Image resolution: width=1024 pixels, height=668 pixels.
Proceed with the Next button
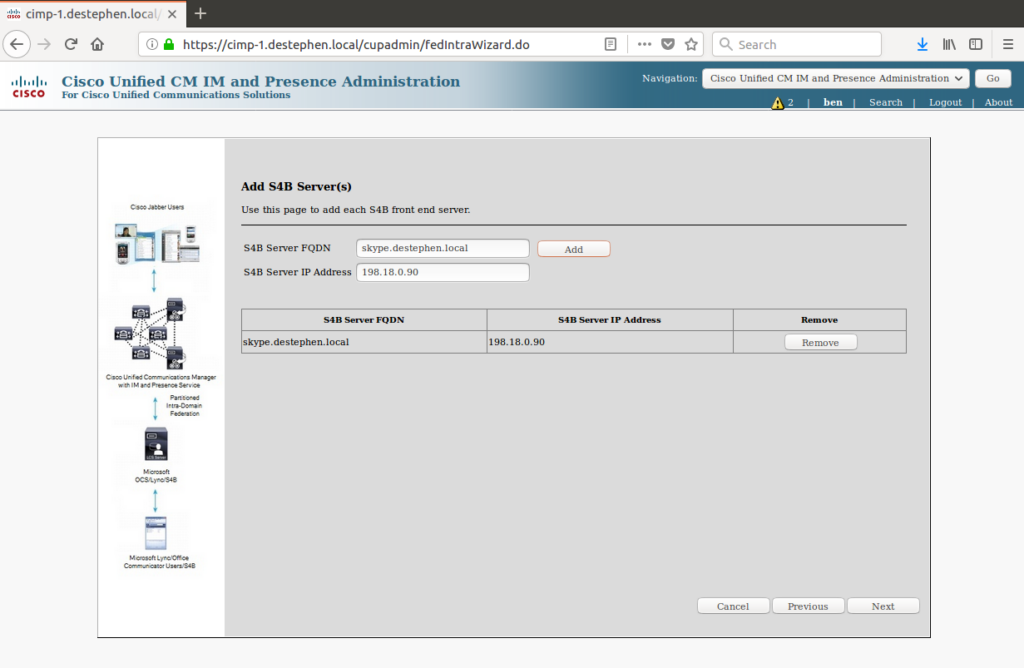click(883, 606)
